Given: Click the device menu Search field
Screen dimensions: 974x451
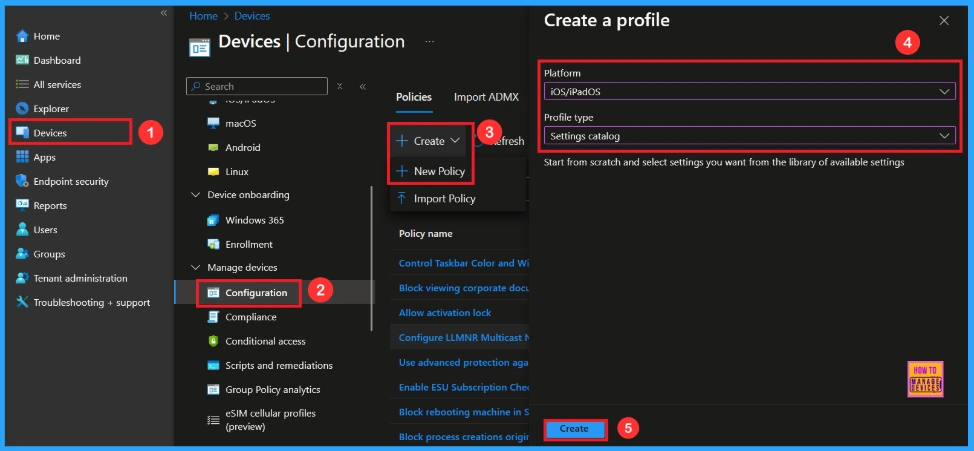Looking at the screenshot, I should click(x=257, y=86).
